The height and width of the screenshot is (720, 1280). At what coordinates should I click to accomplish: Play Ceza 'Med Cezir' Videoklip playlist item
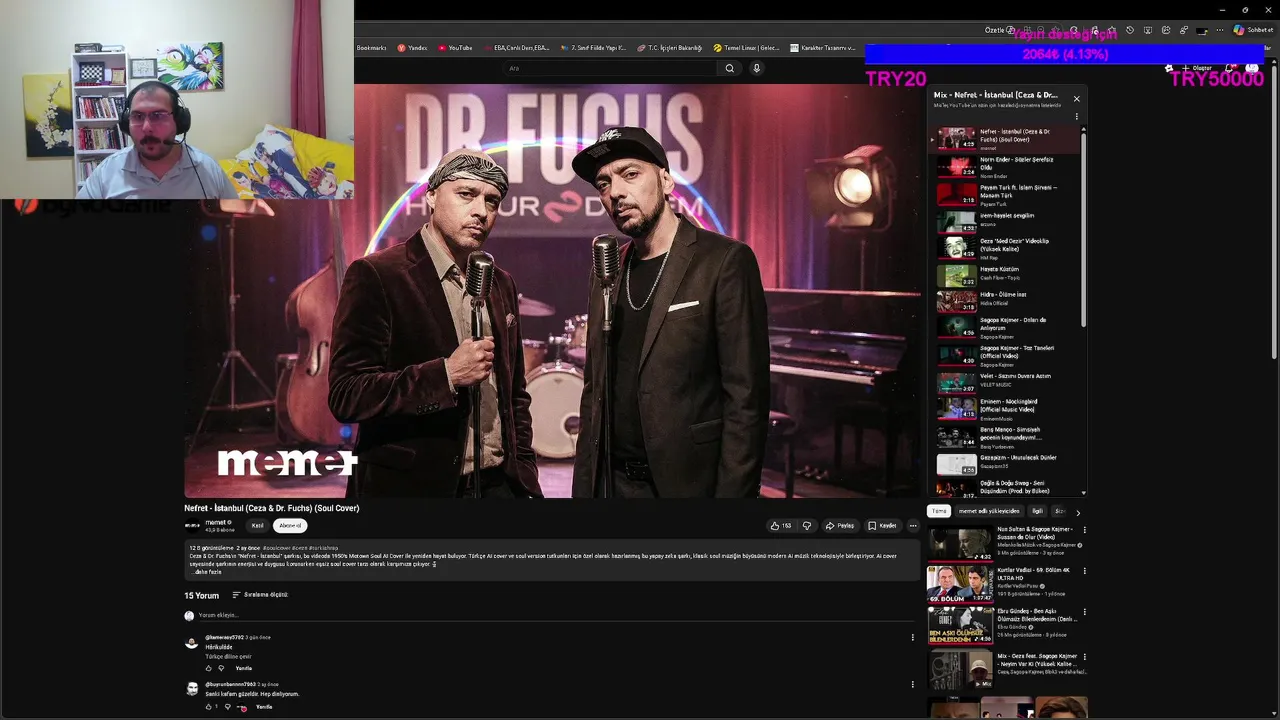click(1009, 248)
